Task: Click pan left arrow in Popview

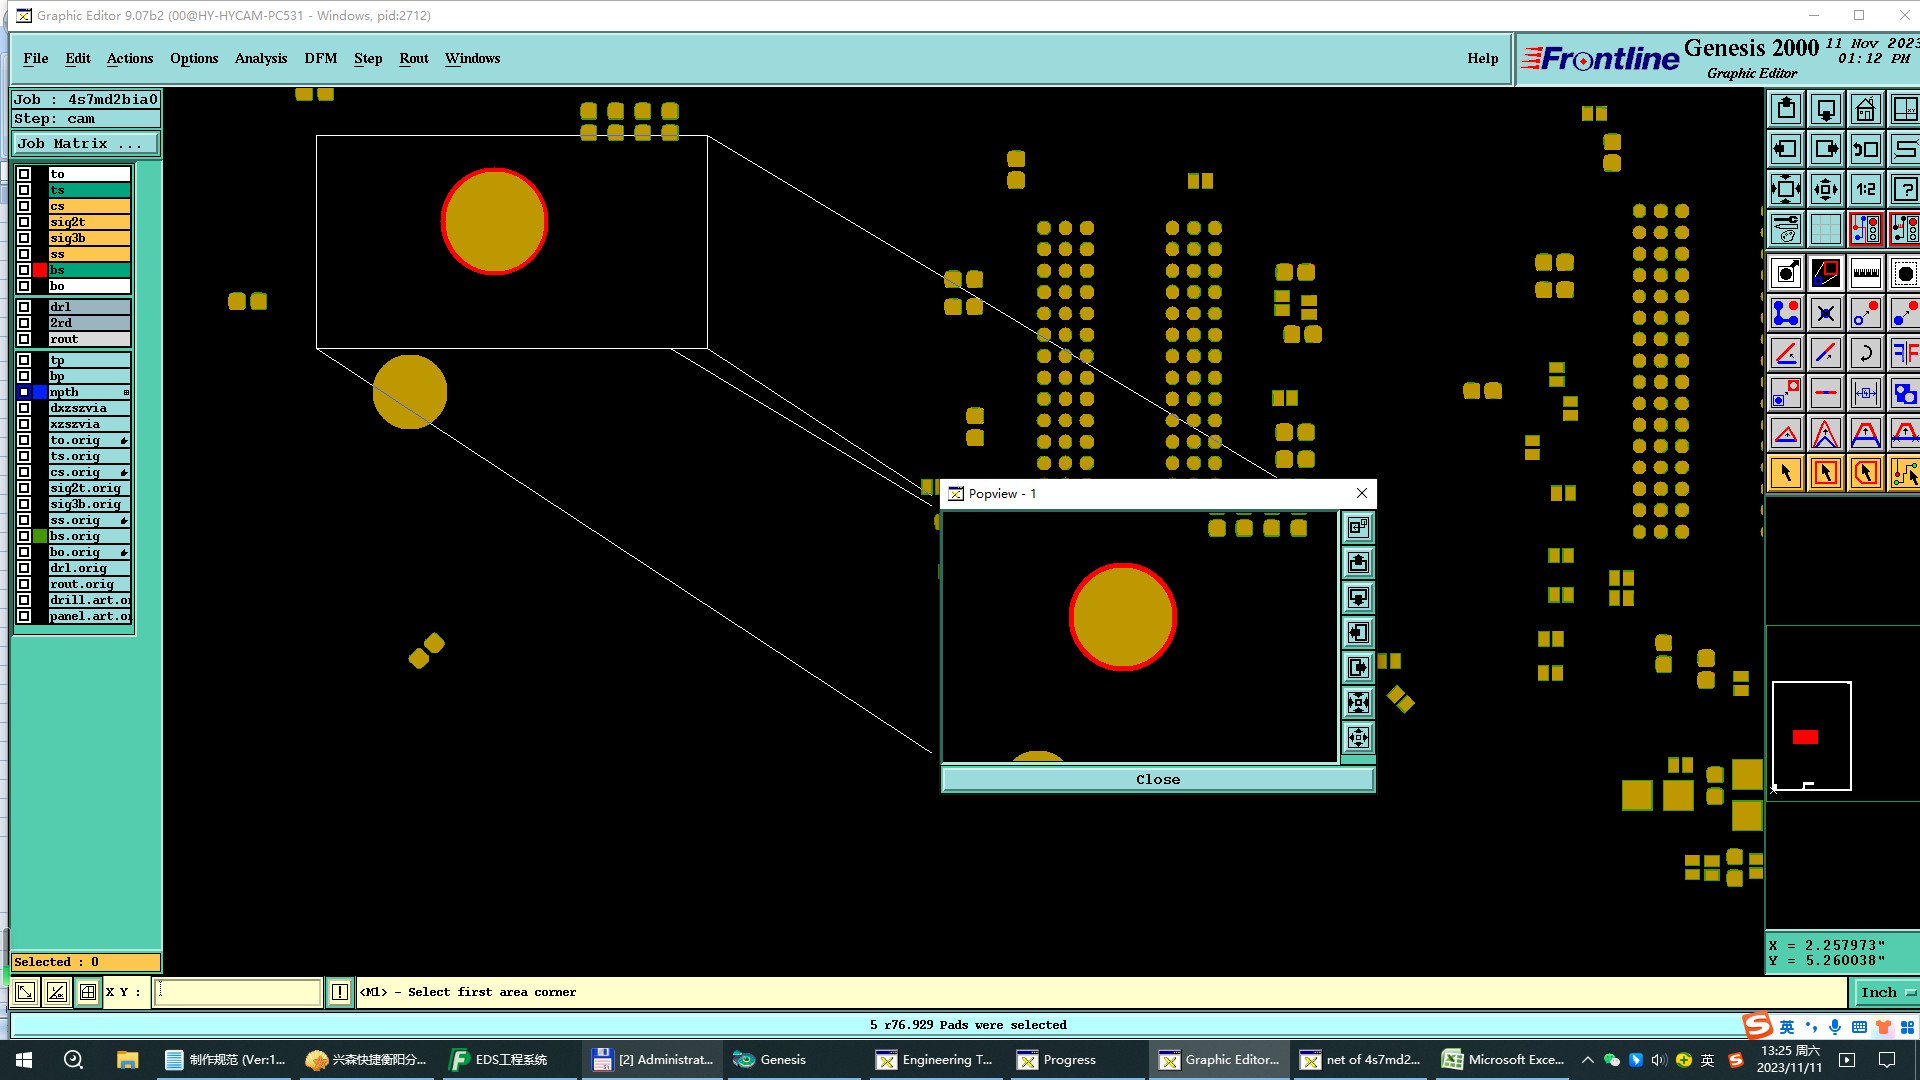Action: coord(1358,633)
